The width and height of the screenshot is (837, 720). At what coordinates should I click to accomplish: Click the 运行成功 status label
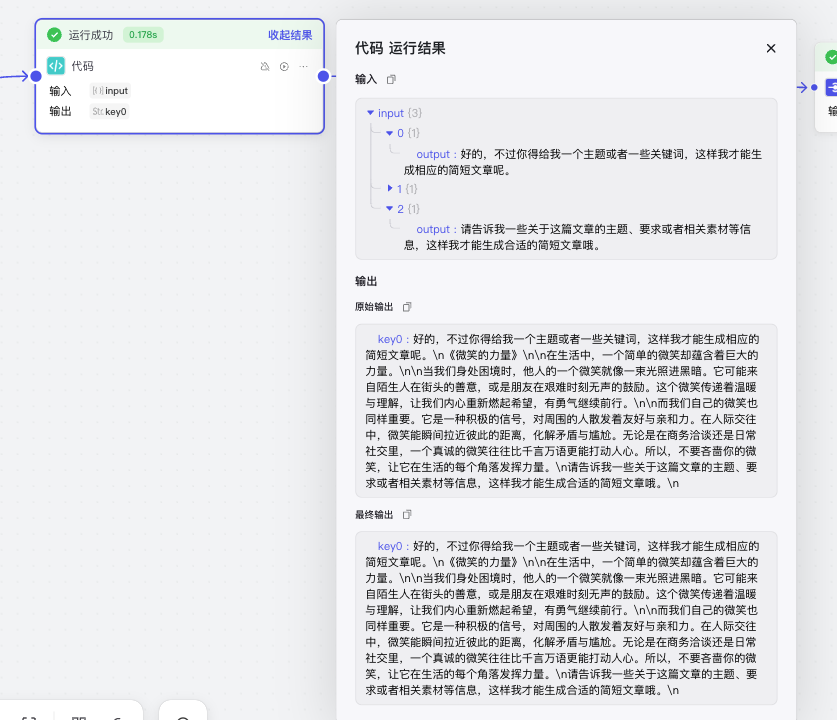click(x=91, y=35)
